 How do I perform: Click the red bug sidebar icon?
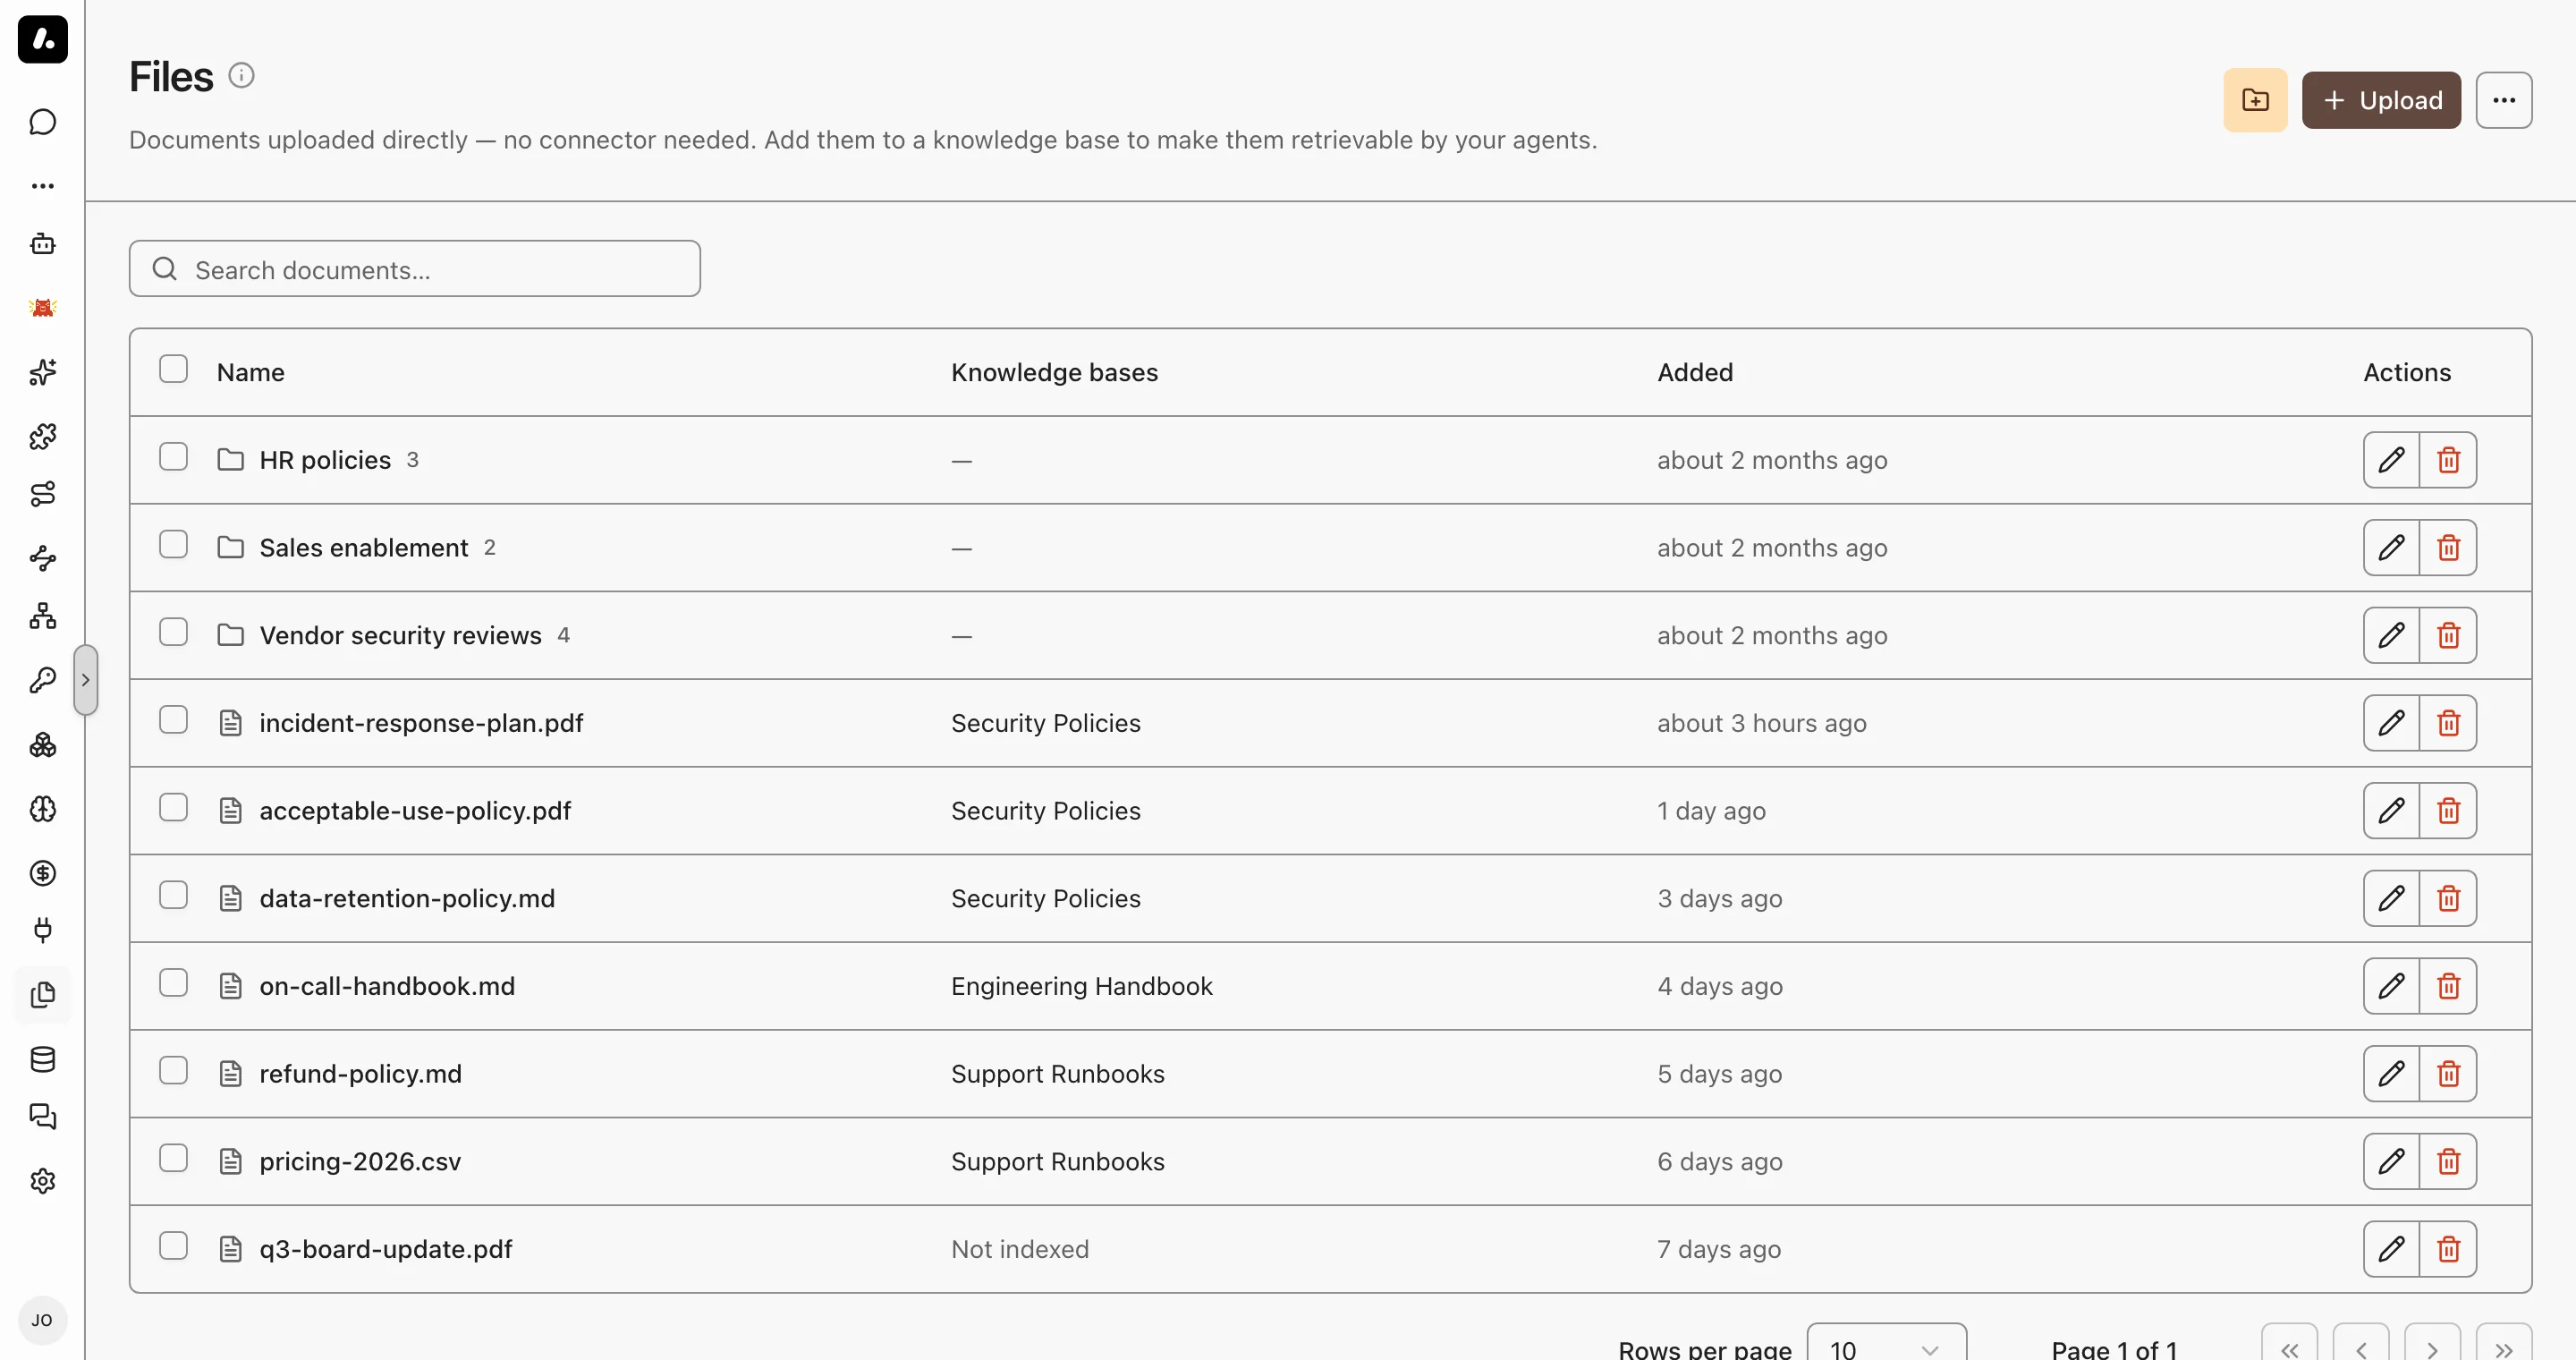(x=43, y=307)
